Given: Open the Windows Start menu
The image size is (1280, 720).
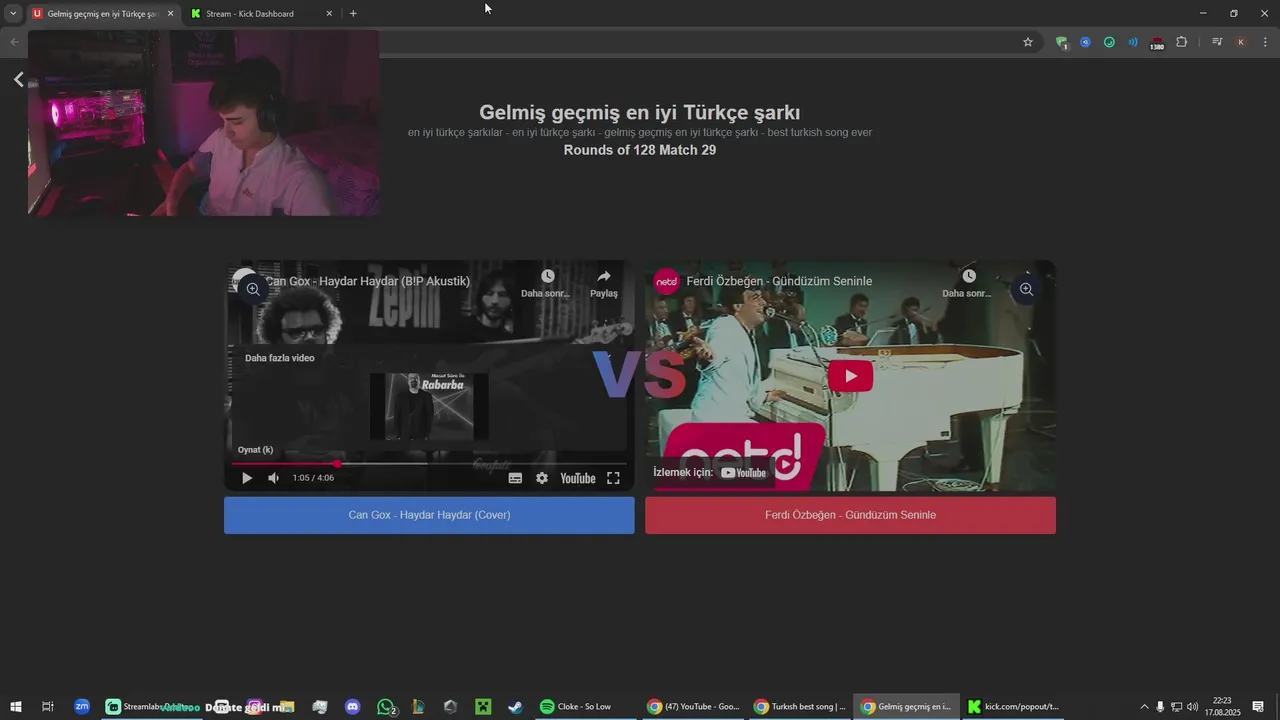Looking at the screenshot, I should [16, 707].
